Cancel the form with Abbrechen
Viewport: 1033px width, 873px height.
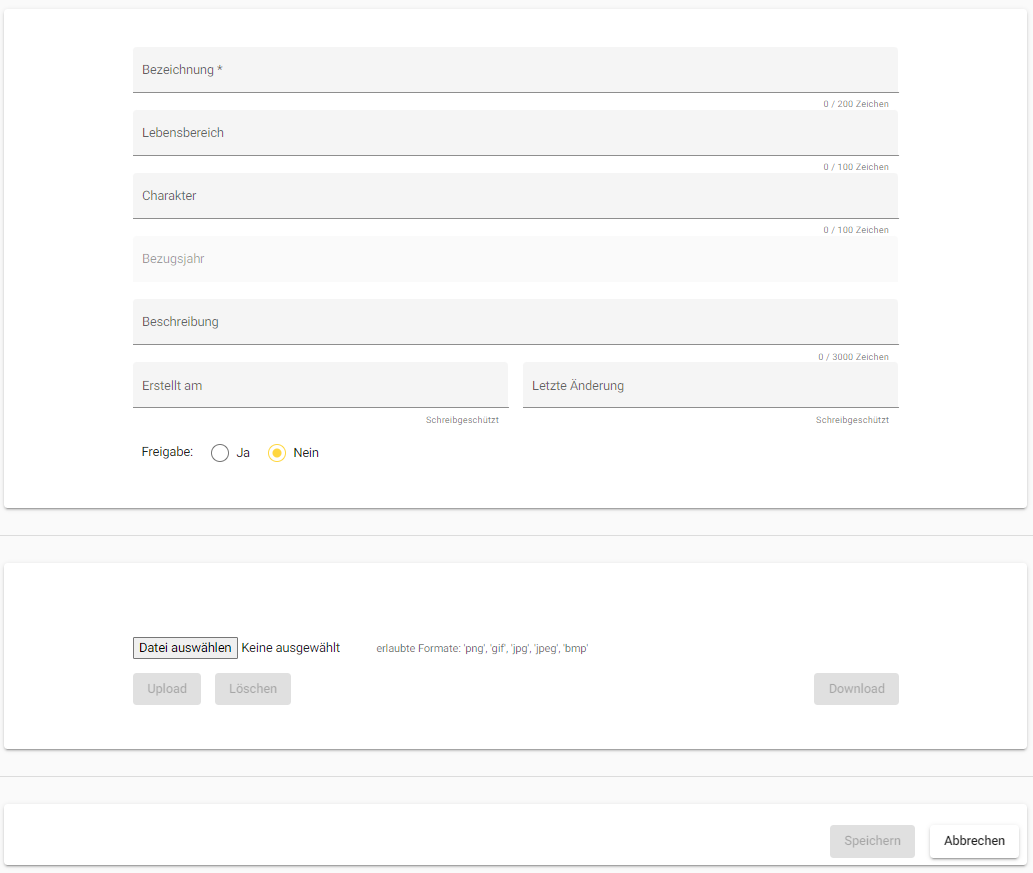point(974,841)
